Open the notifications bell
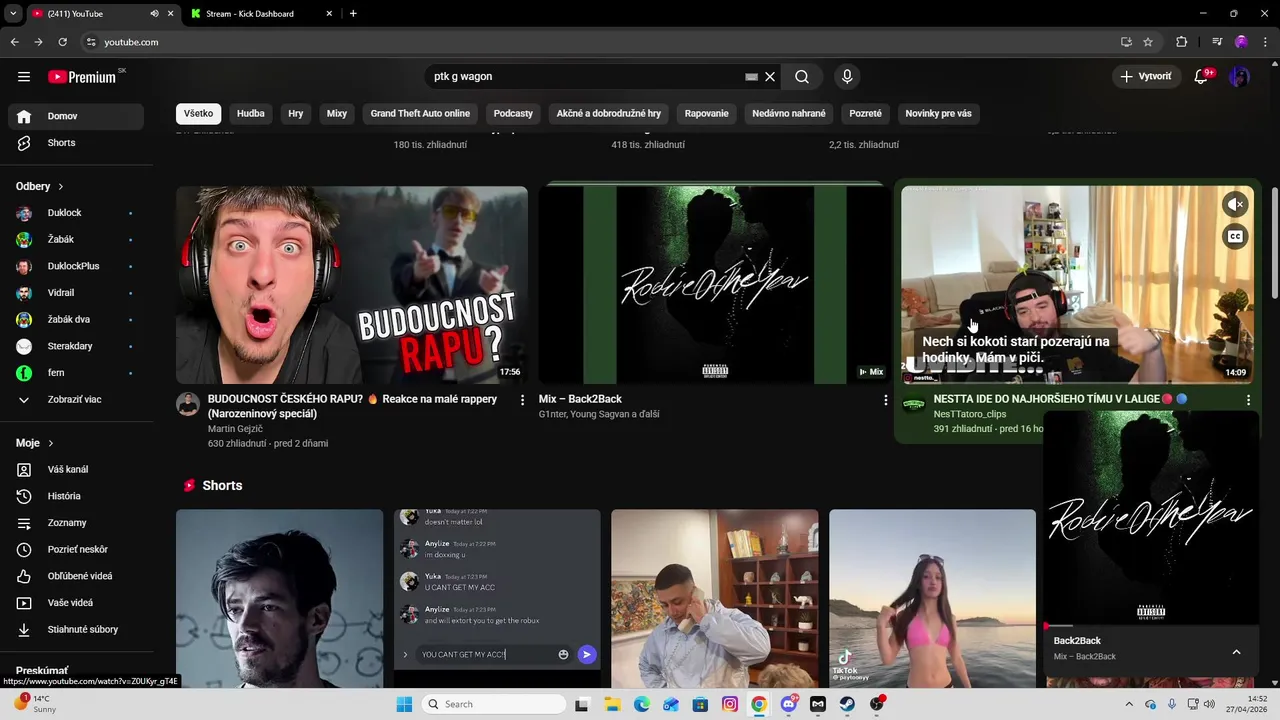Image resolution: width=1280 pixels, height=720 pixels. pos(1201,76)
